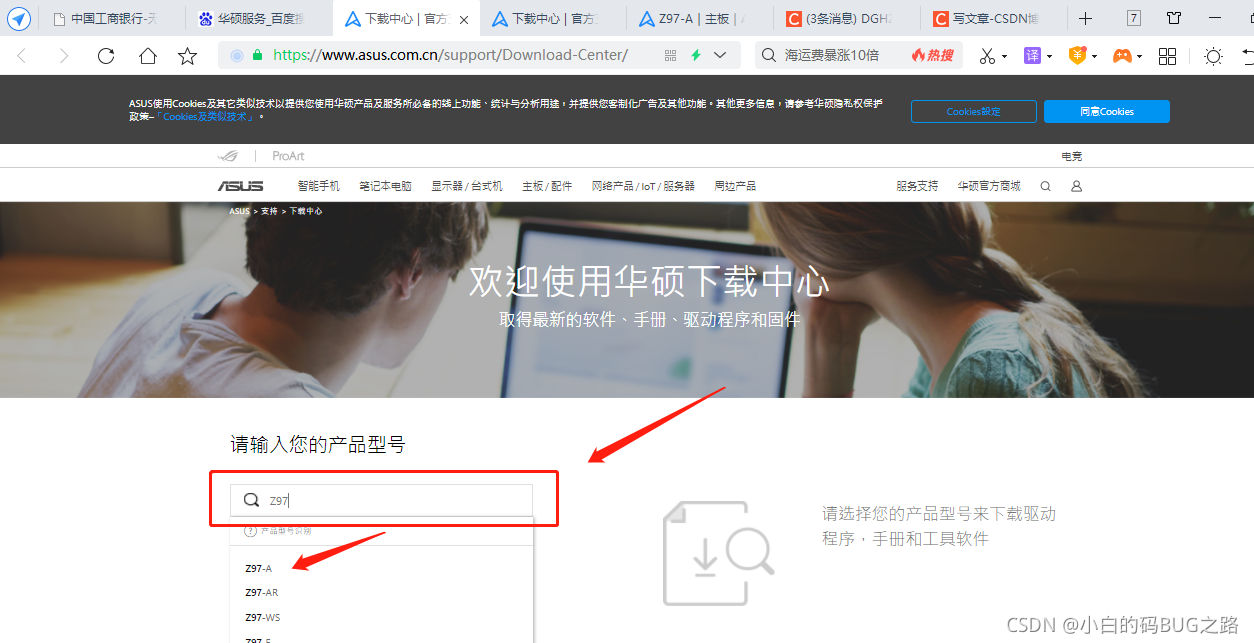Select Z97-WS from suggestions
The width and height of the screenshot is (1254, 643).
(263, 618)
